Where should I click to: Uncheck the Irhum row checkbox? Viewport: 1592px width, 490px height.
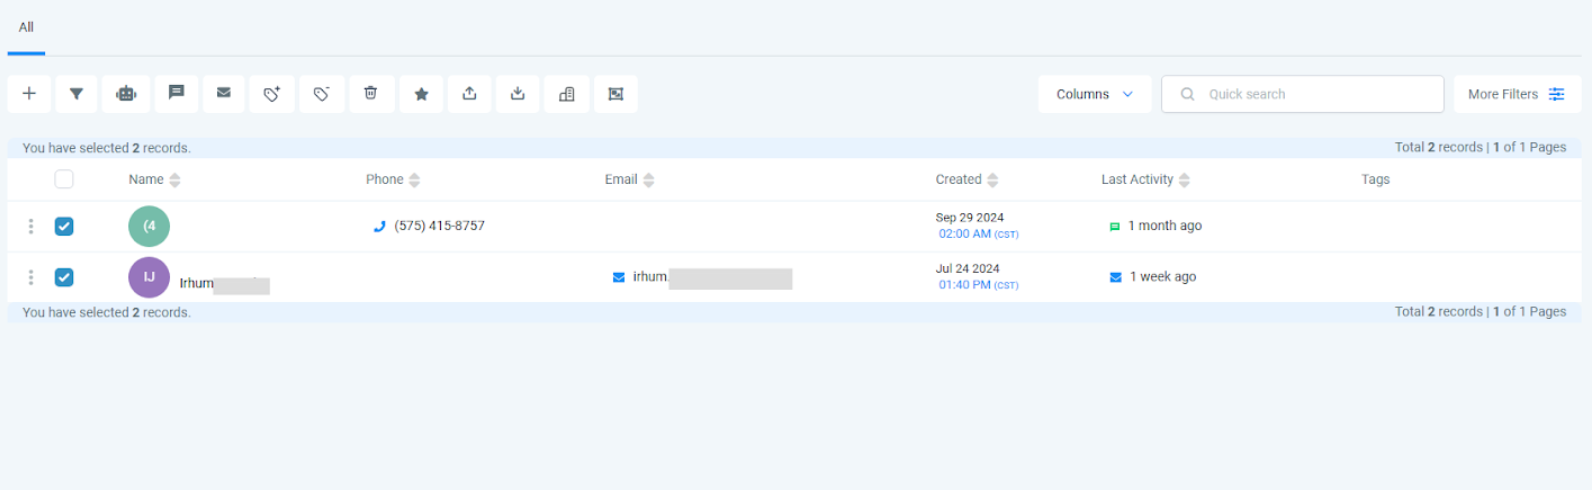tap(64, 277)
